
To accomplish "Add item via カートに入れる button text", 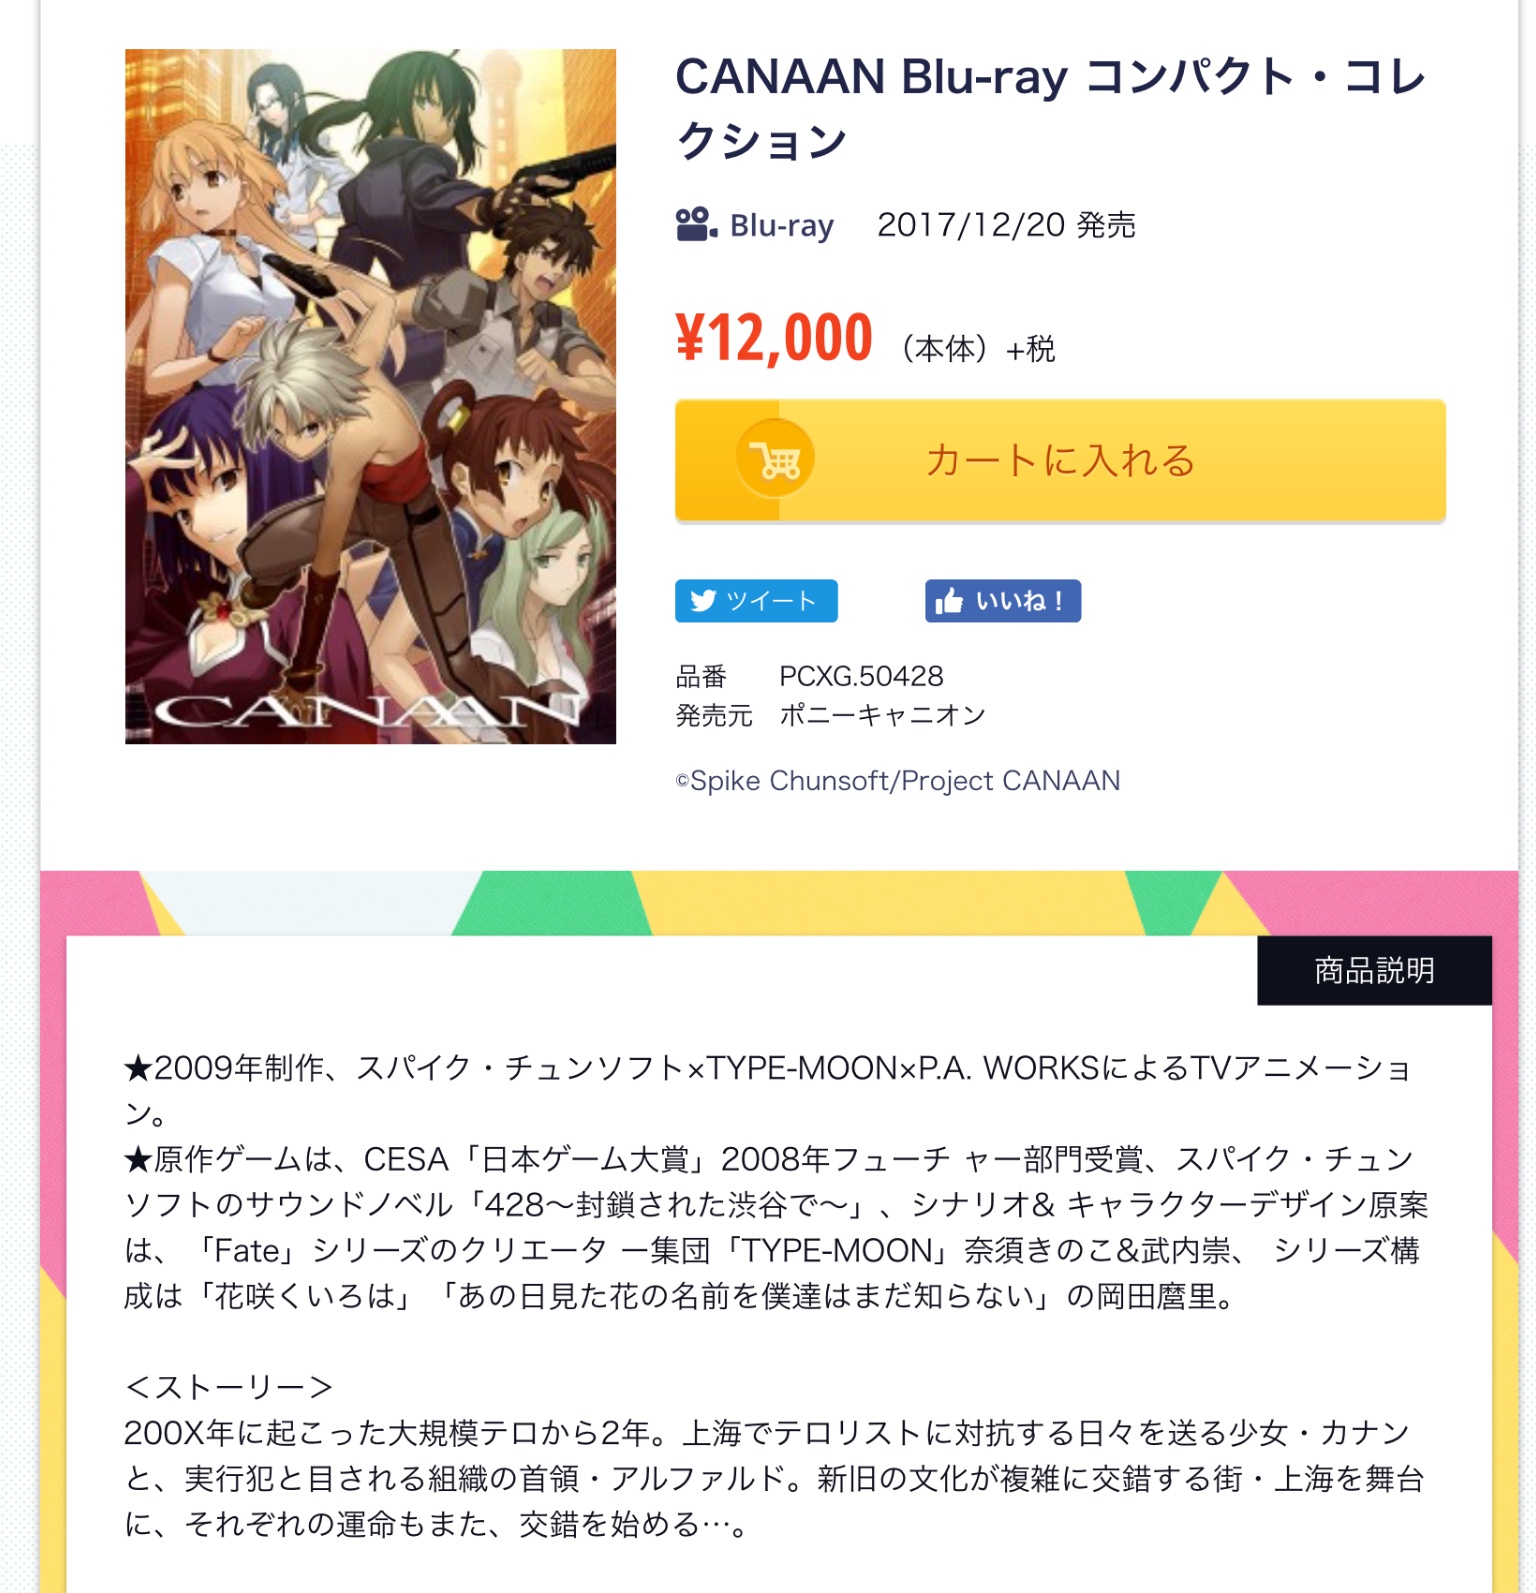I will pyautogui.click(x=1060, y=461).
